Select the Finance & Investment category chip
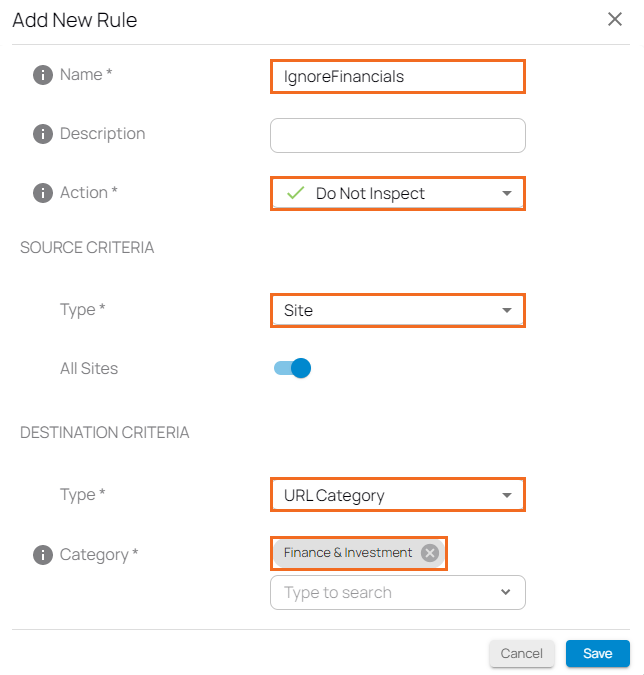 point(348,553)
